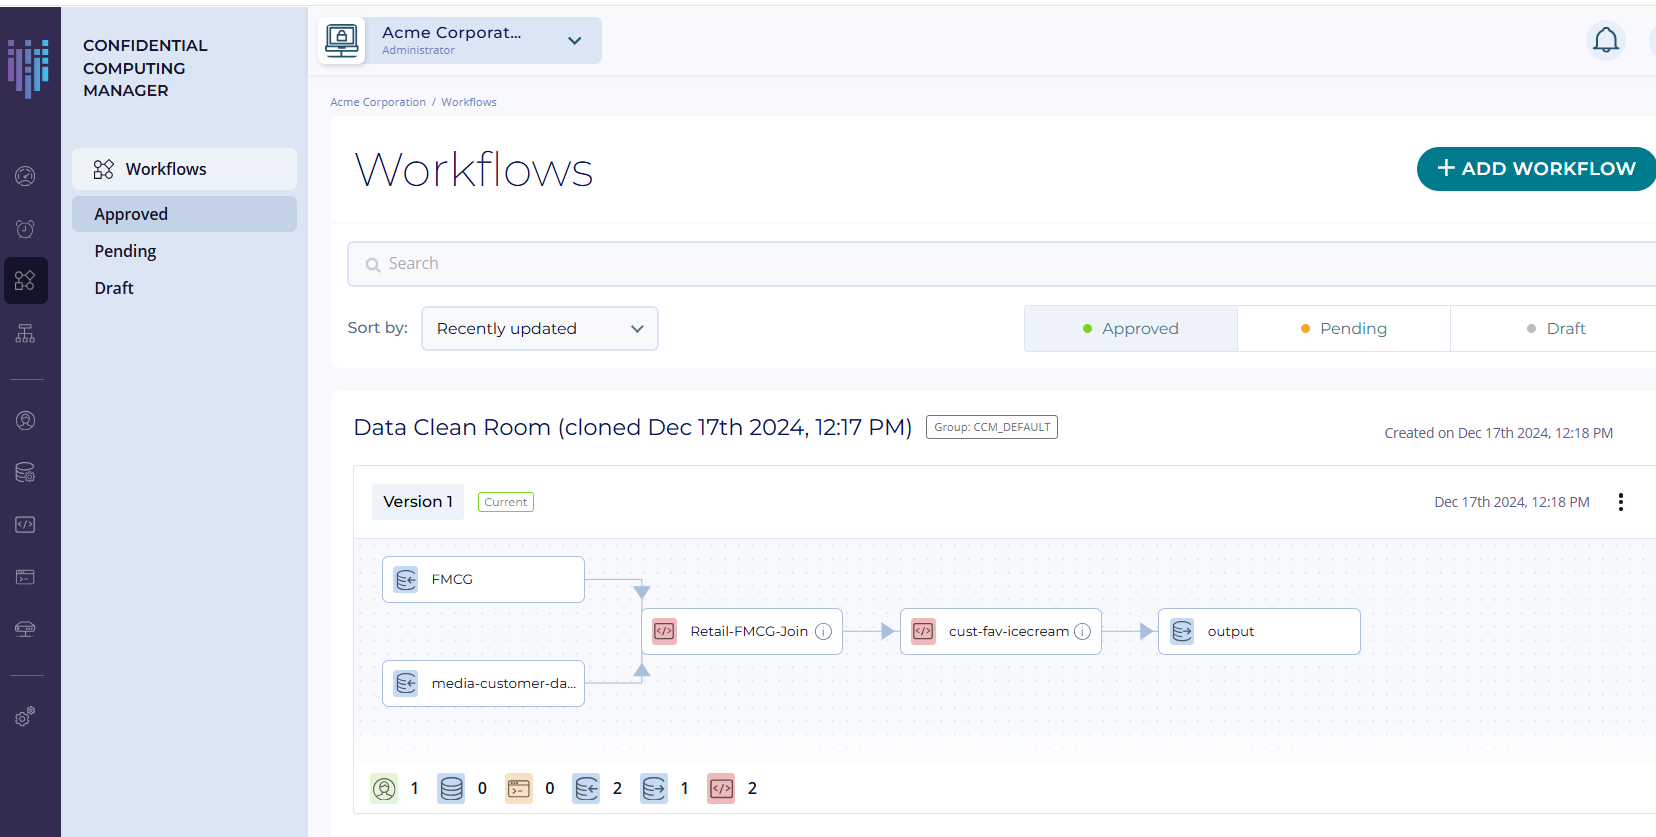Click the orange terminal app count icon
The image size is (1656, 837).
518,789
